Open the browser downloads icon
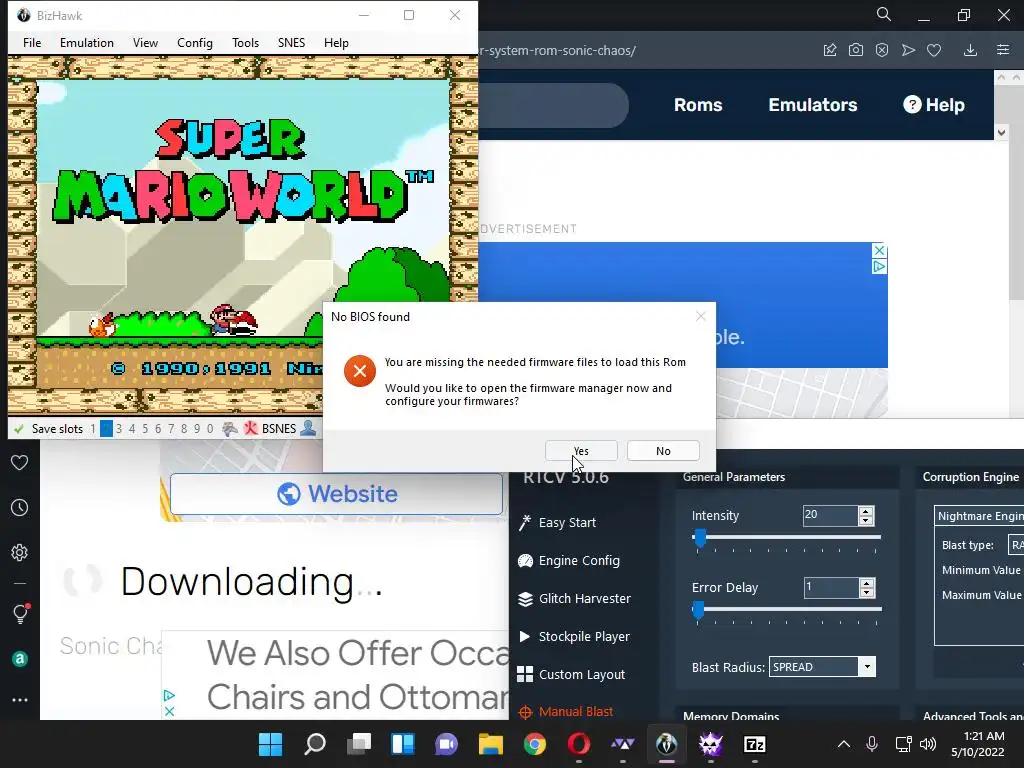This screenshot has height=768, width=1024. click(x=970, y=50)
